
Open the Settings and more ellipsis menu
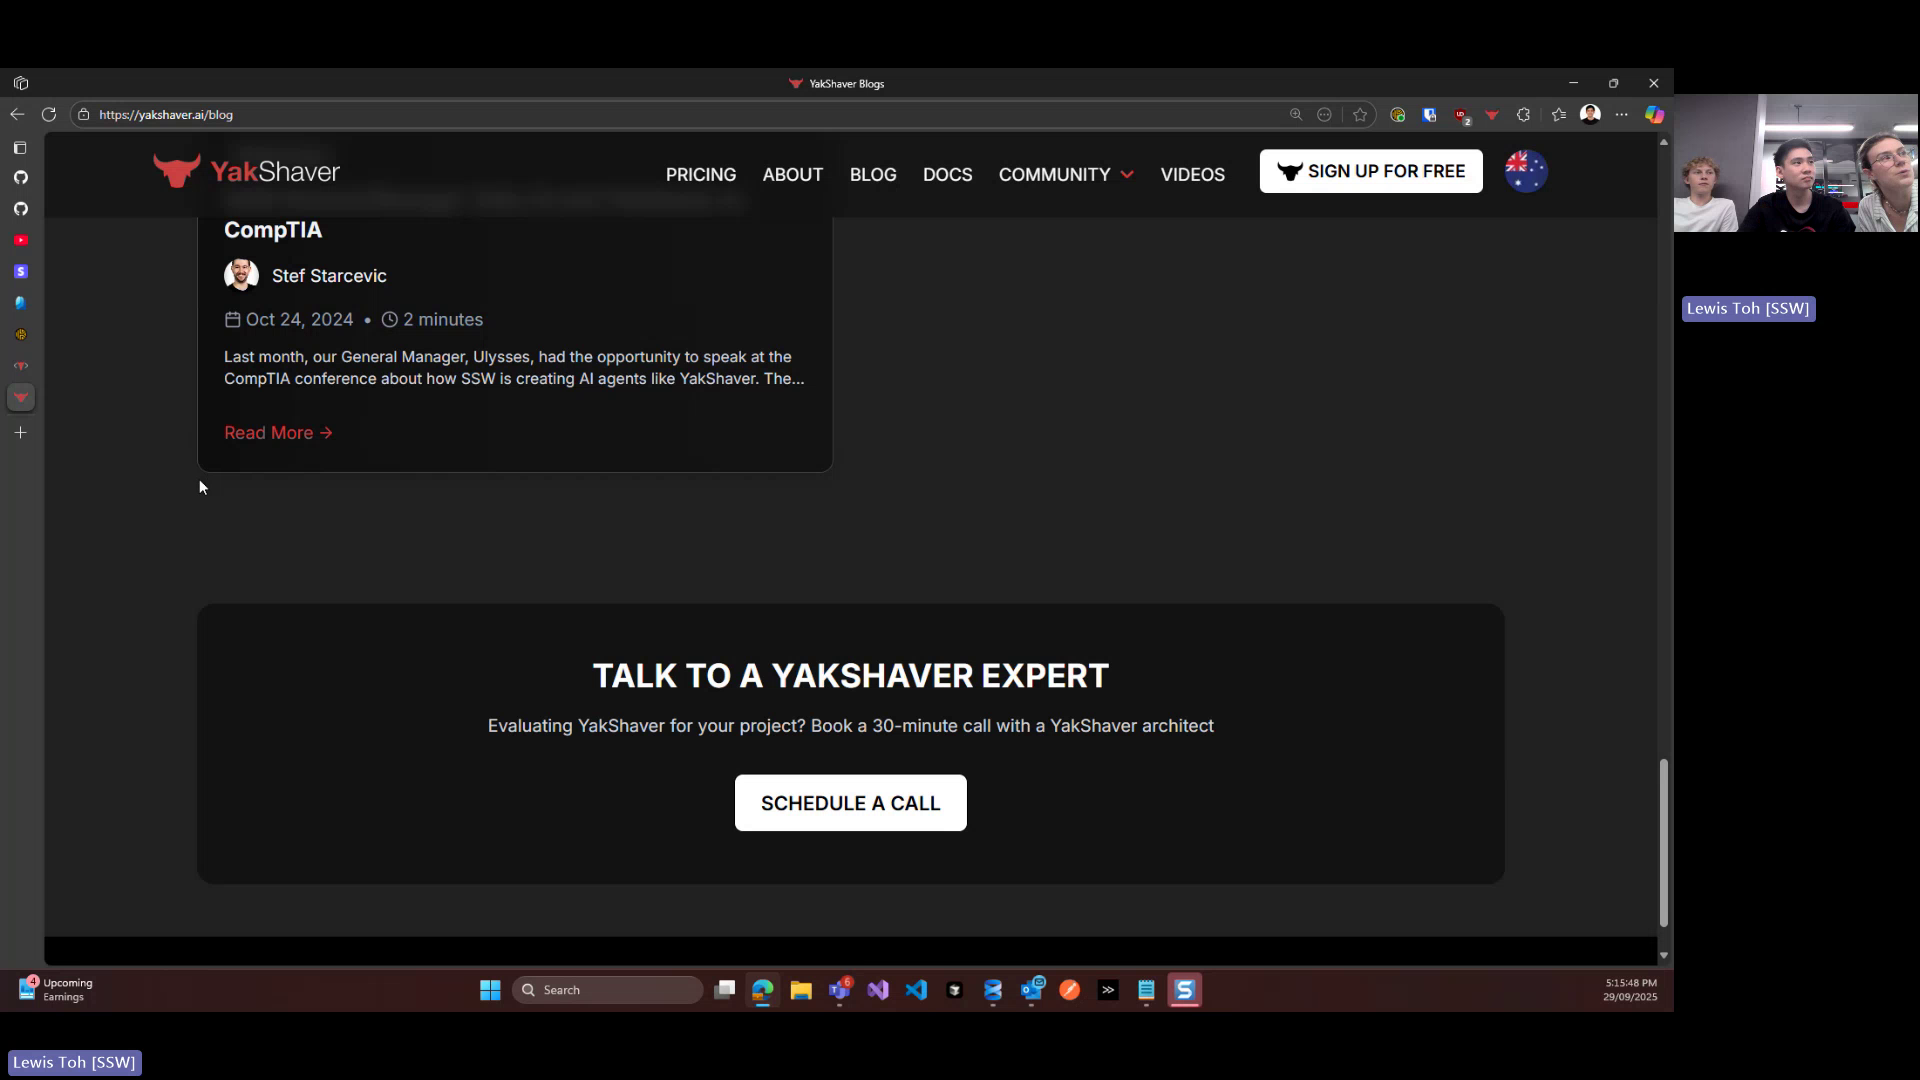tap(1622, 114)
